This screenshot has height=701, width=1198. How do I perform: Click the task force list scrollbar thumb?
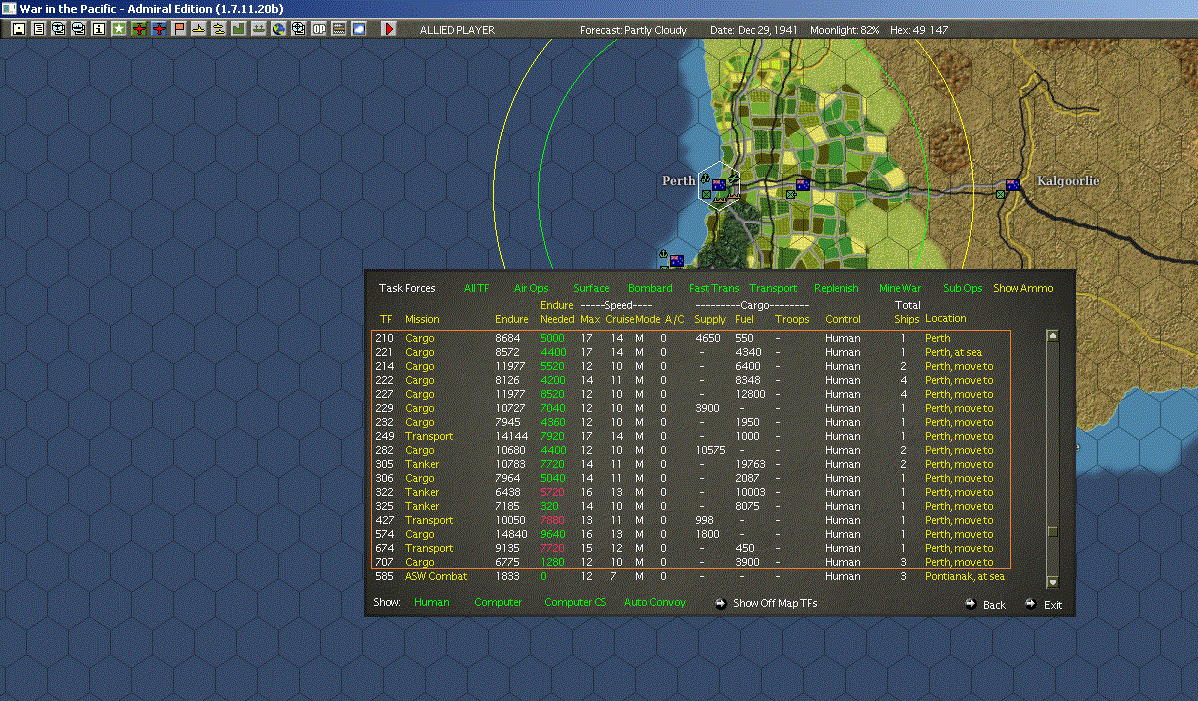tap(1052, 531)
